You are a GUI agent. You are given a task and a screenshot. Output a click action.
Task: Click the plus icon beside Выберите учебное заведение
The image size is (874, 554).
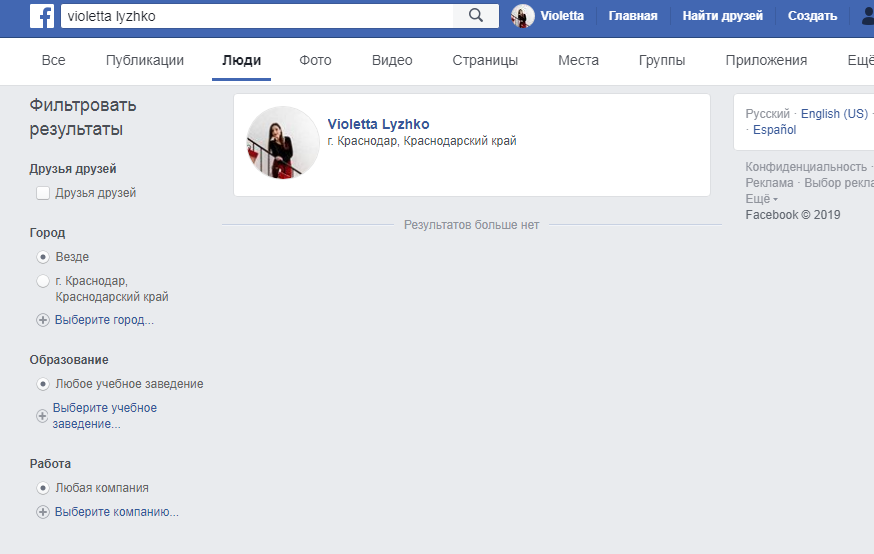click(x=42, y=416)
